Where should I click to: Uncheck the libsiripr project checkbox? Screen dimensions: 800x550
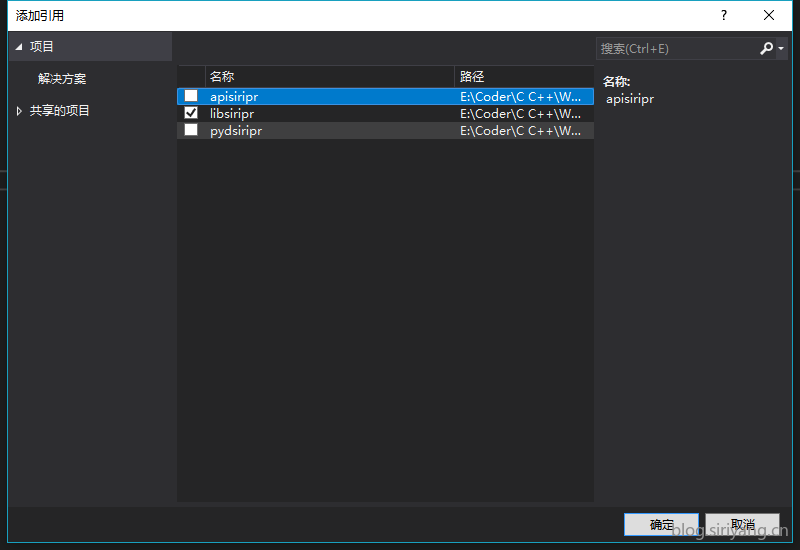point(191,114)
